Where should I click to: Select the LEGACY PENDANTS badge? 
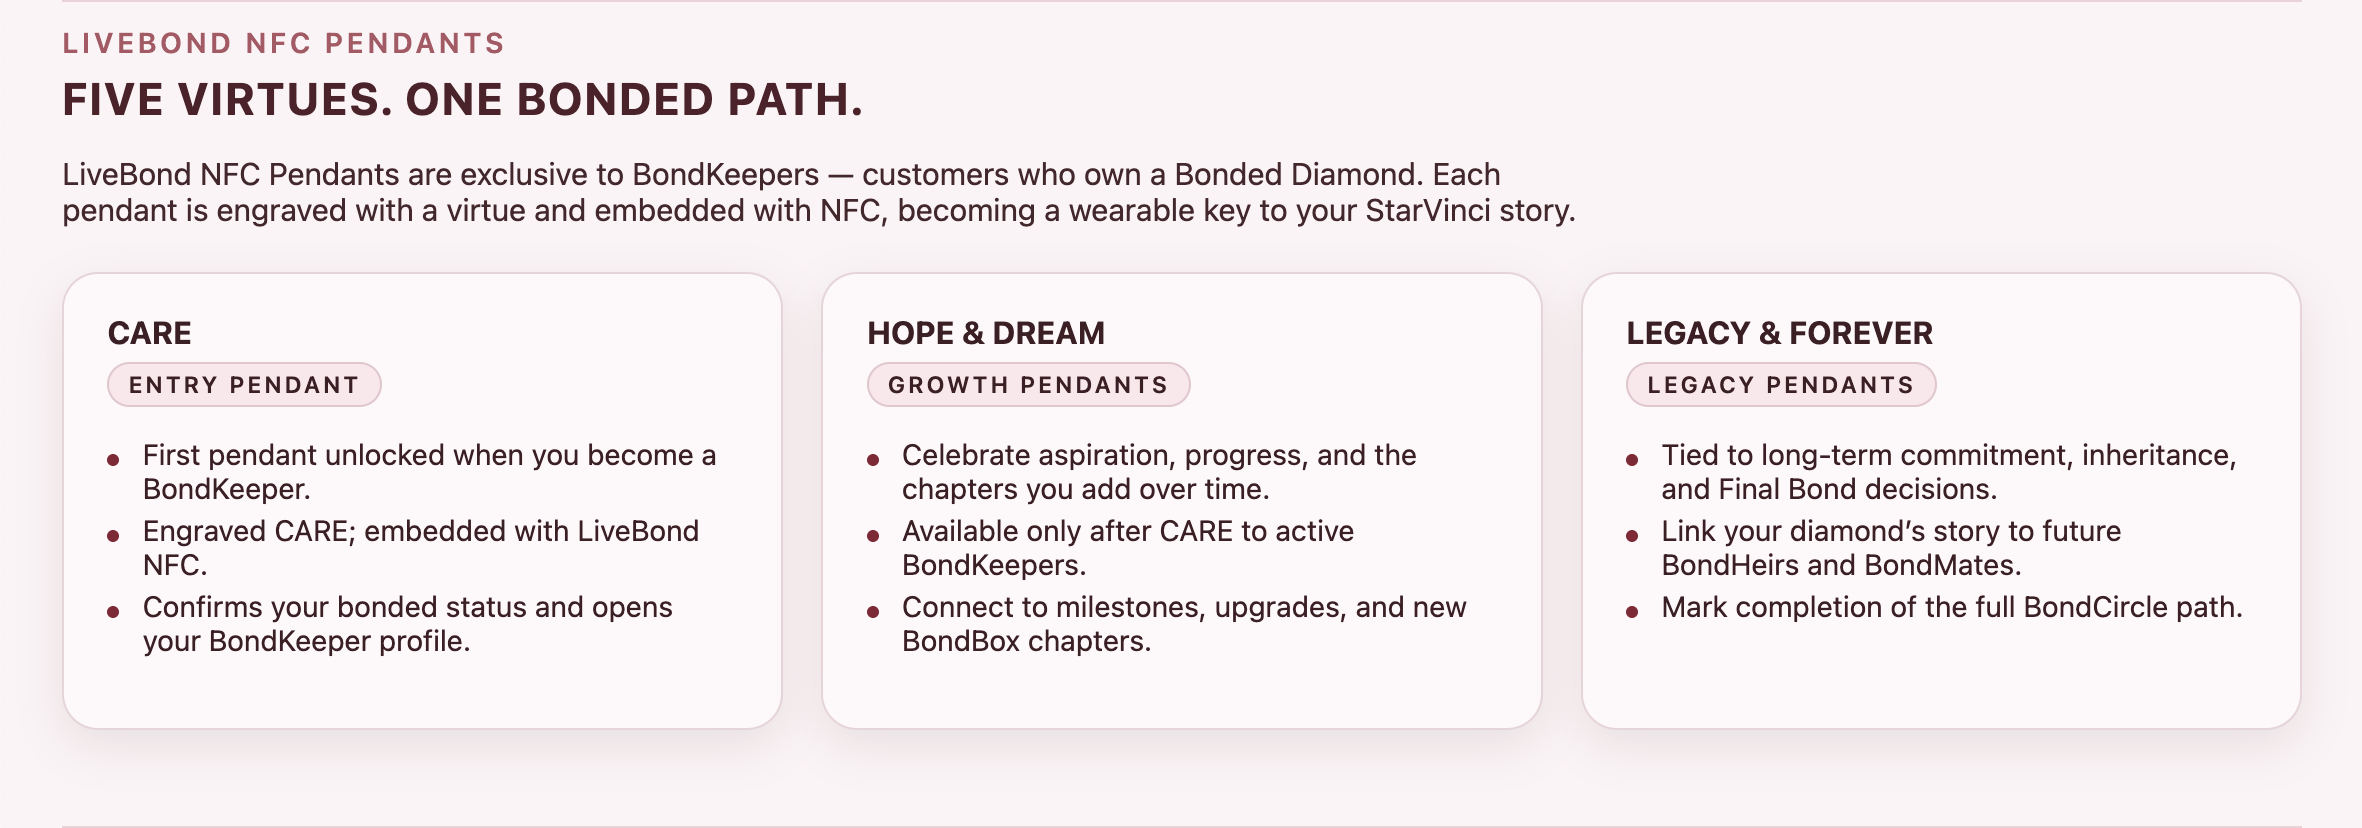[x=1780, y=385]
